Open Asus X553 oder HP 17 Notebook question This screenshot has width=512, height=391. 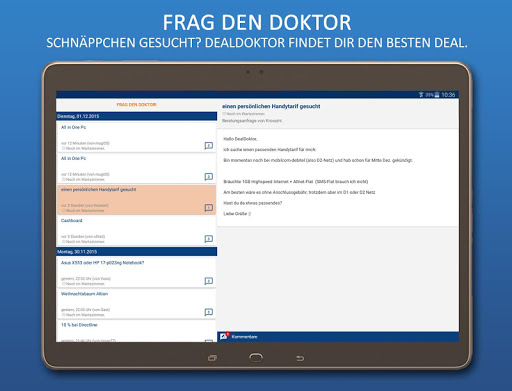137,273
